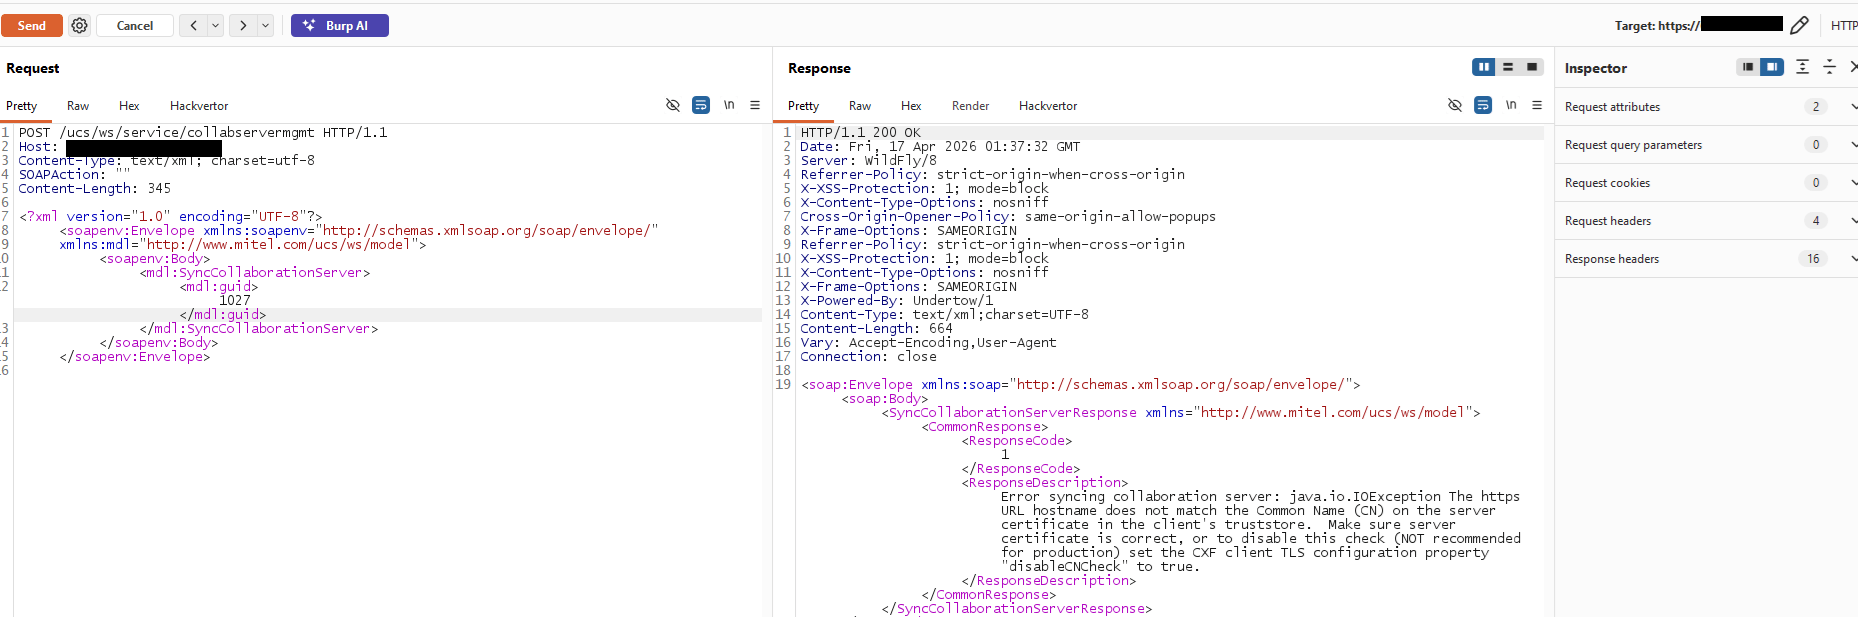The image size is (1858, 617).
Task: Send the SOAP request
Action: tap(32, 26)
